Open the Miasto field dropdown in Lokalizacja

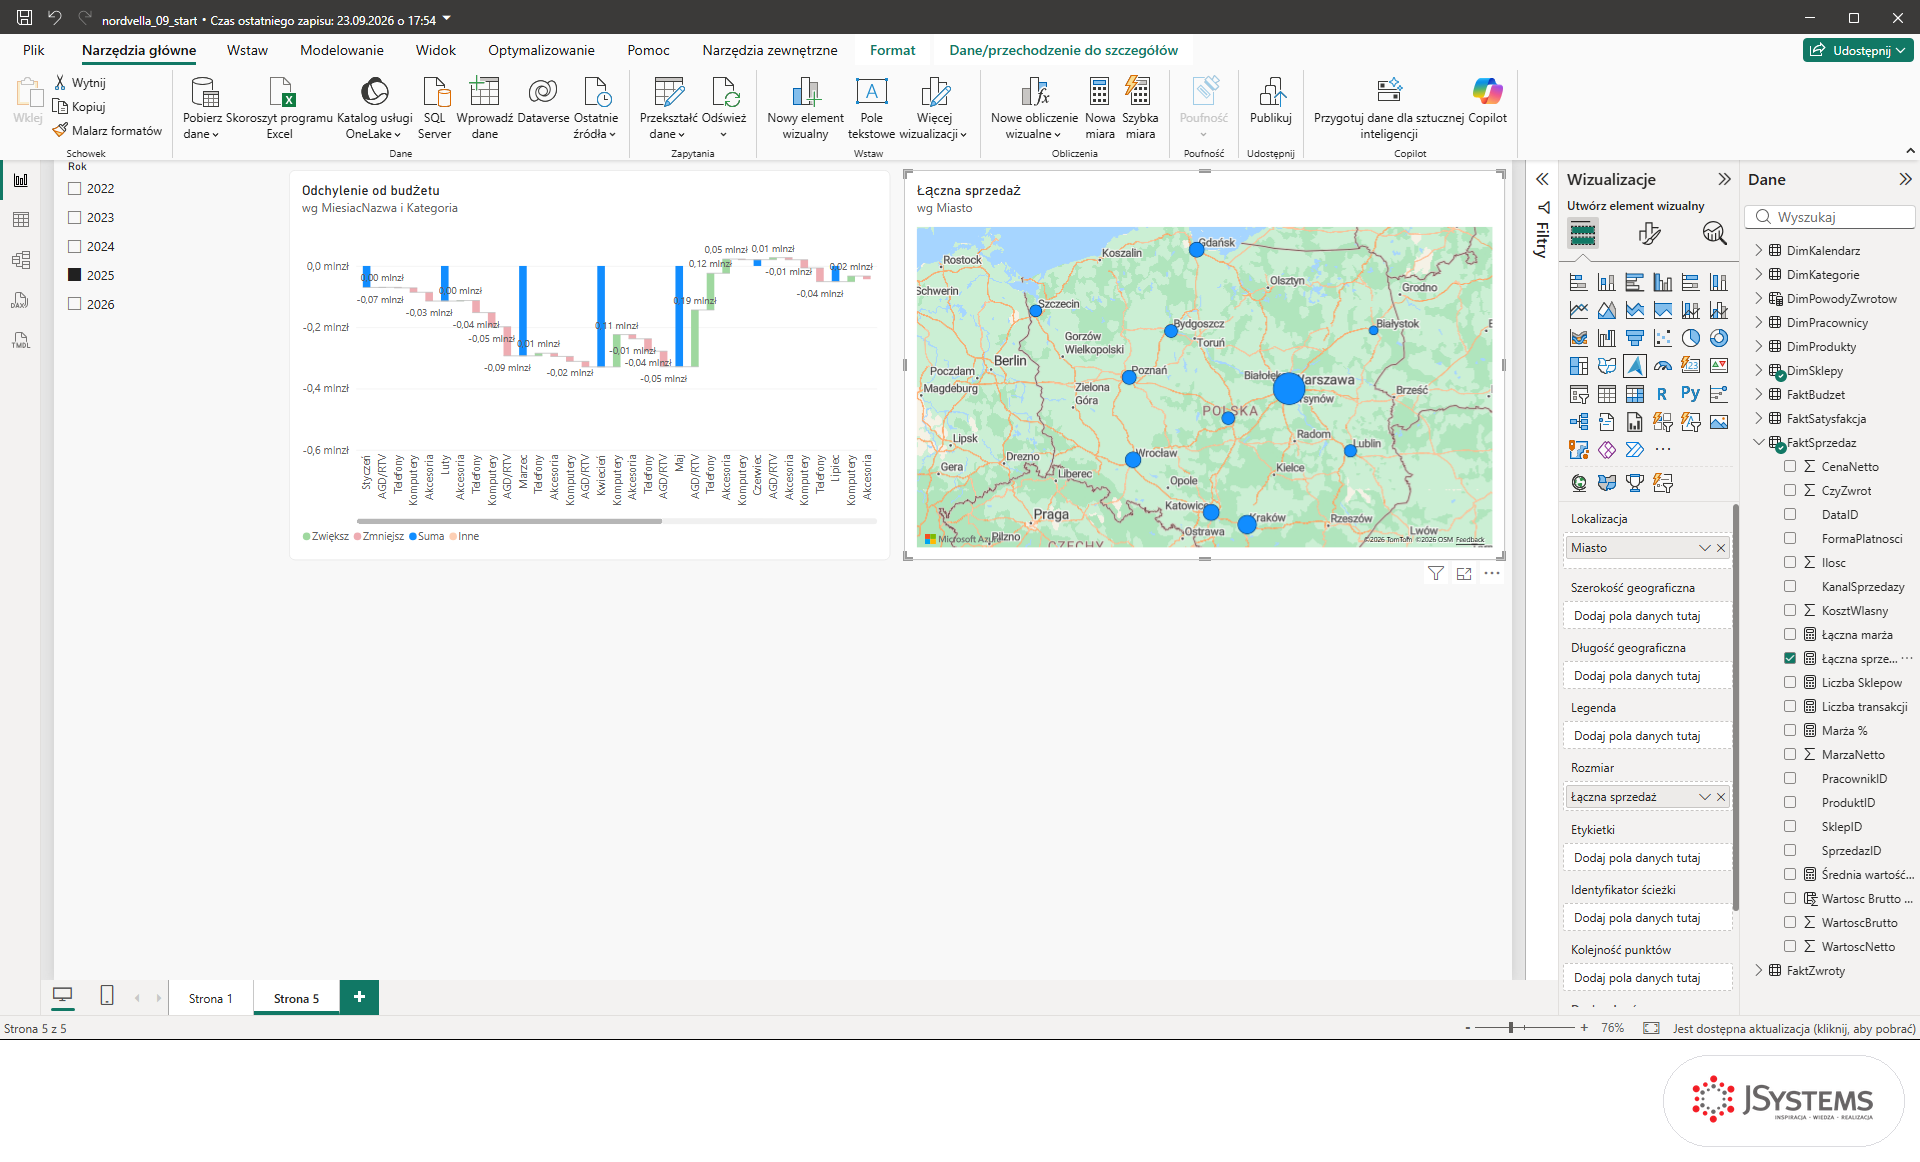pos(1705,548)
